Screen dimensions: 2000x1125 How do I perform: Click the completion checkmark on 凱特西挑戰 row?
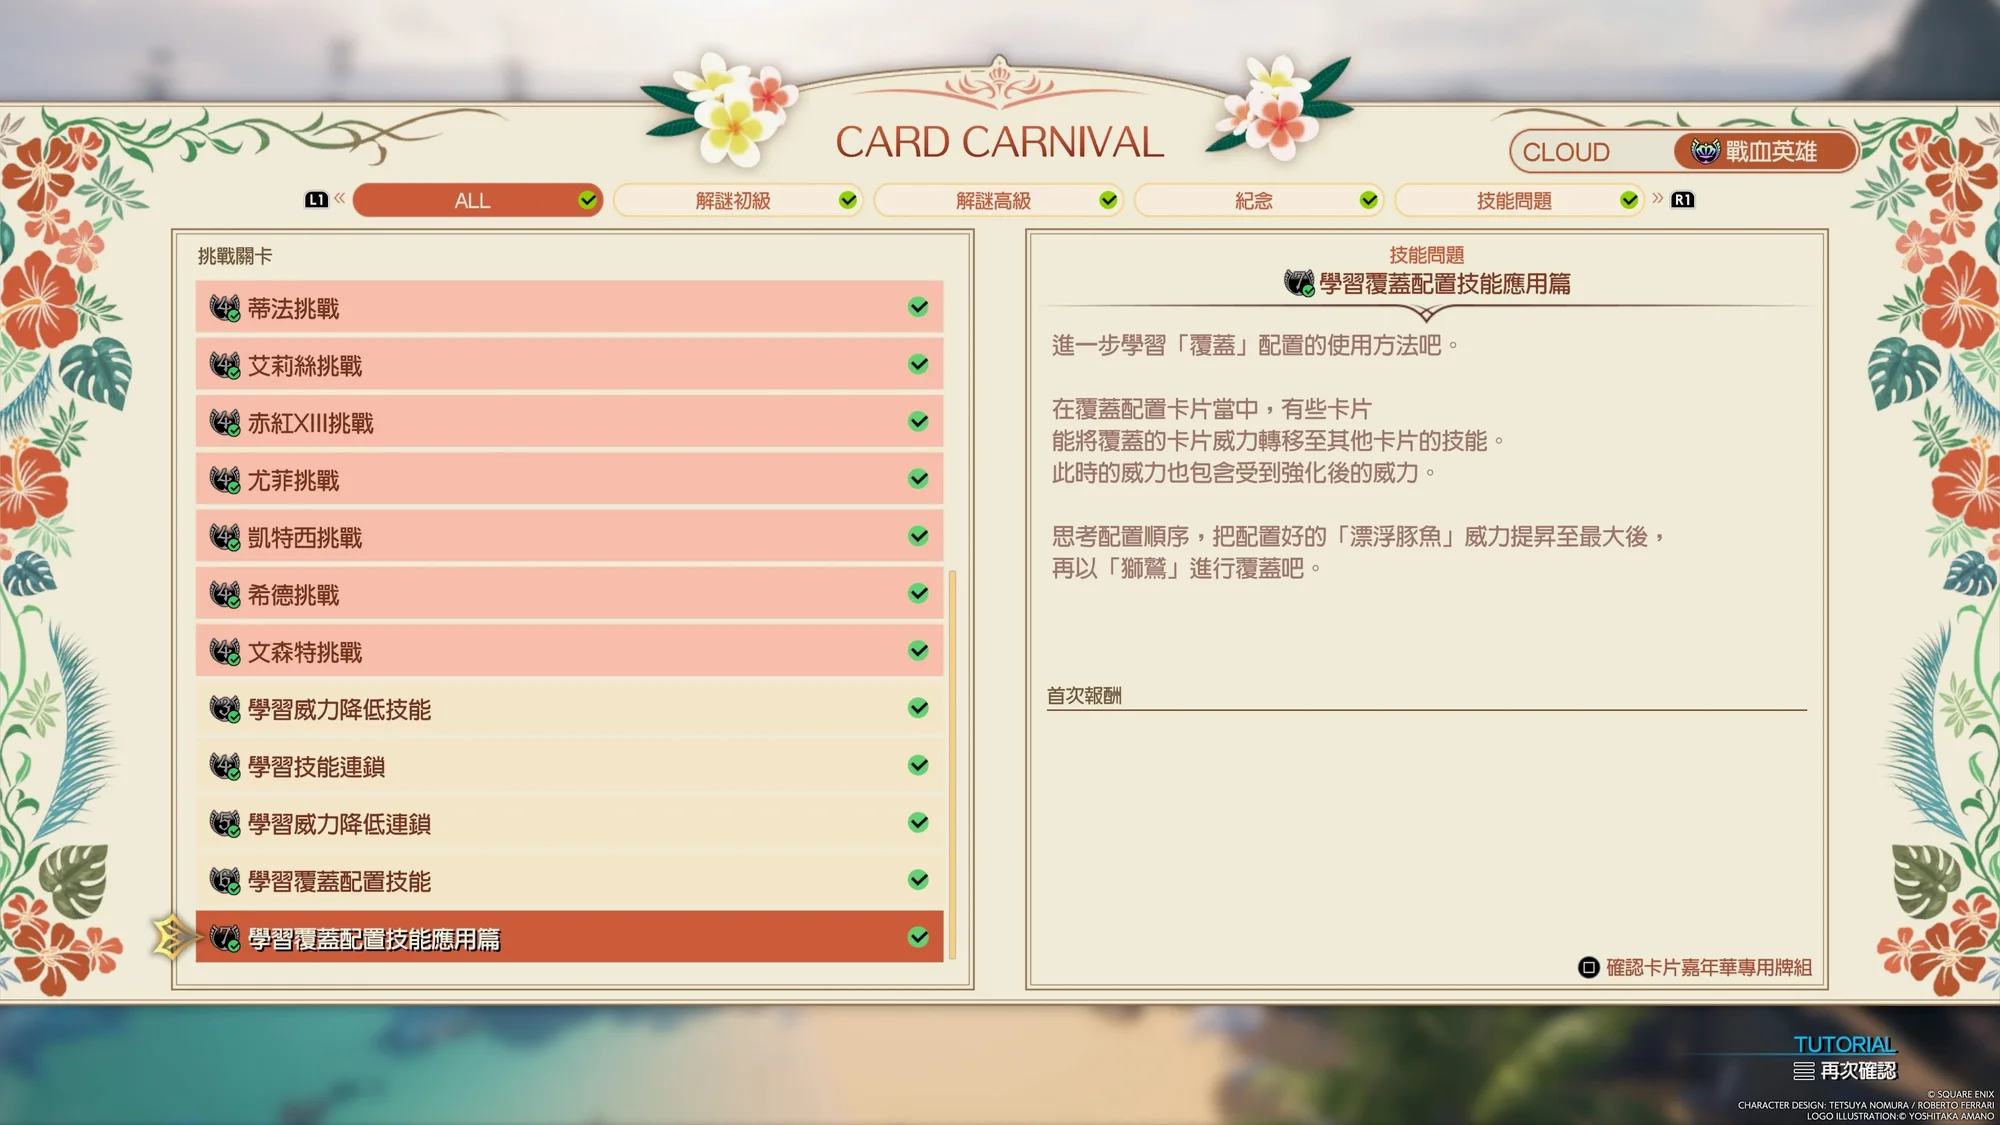pos(918,536)
